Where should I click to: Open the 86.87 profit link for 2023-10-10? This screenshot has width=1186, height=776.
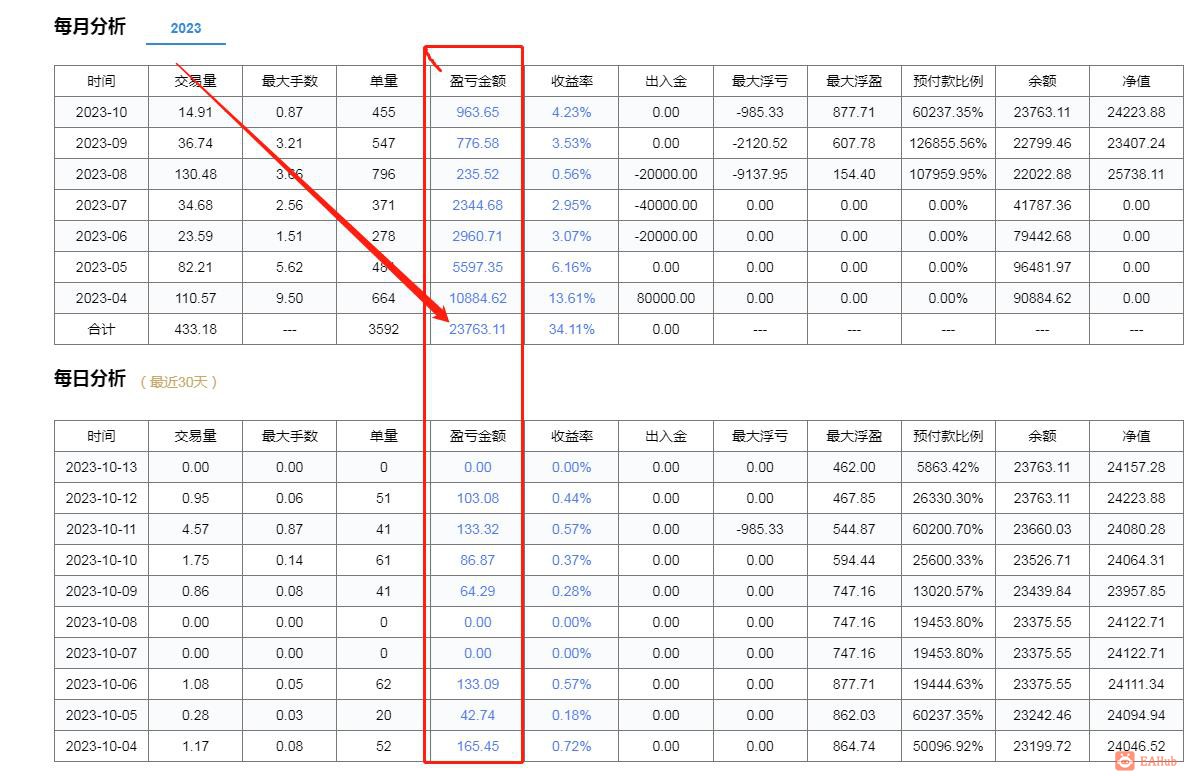coord(477,560)
